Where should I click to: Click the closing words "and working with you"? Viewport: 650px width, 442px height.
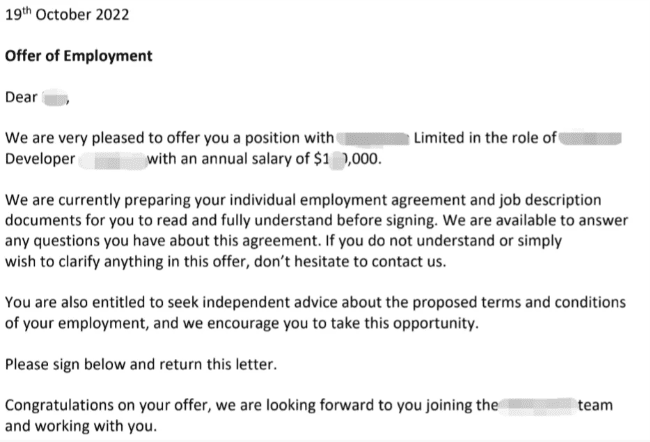[x=81, y=426]
